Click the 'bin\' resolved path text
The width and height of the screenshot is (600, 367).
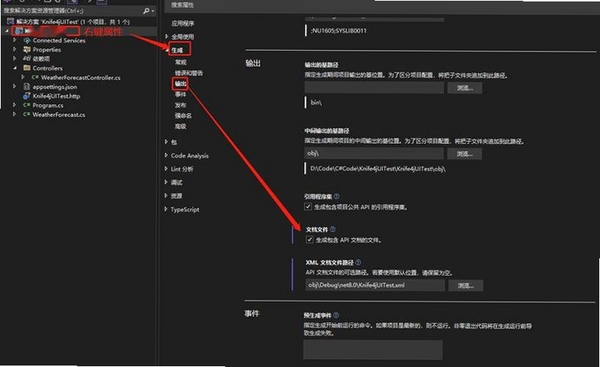coord(316,103)
